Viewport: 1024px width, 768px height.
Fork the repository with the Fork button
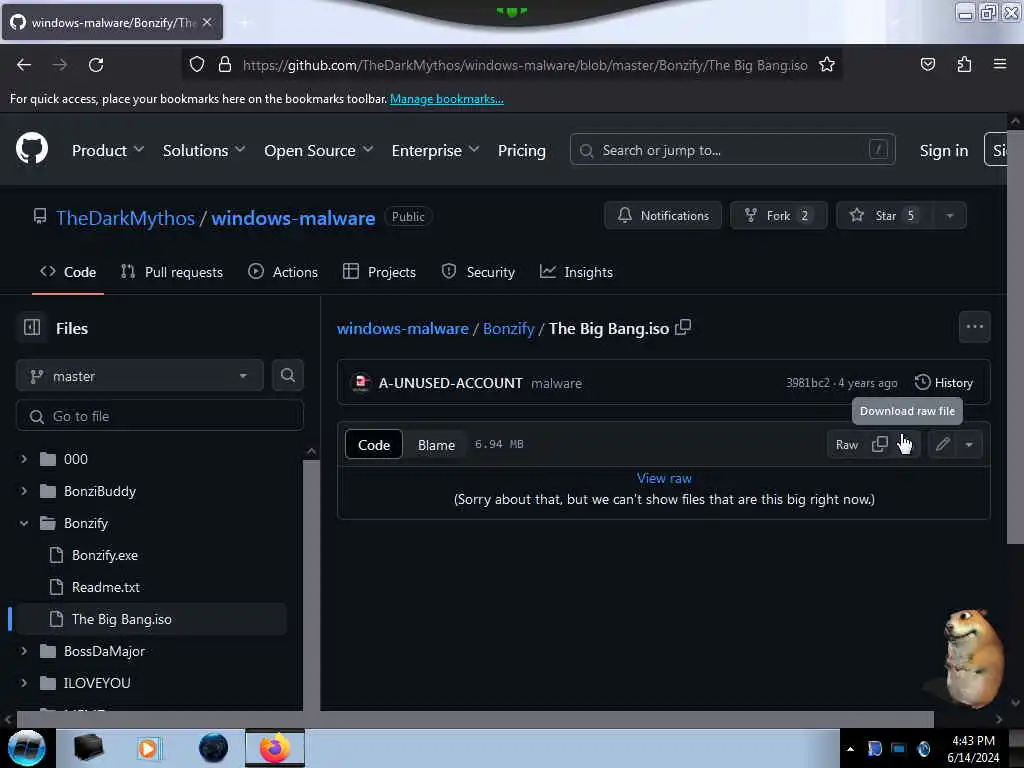coord(778,216)
